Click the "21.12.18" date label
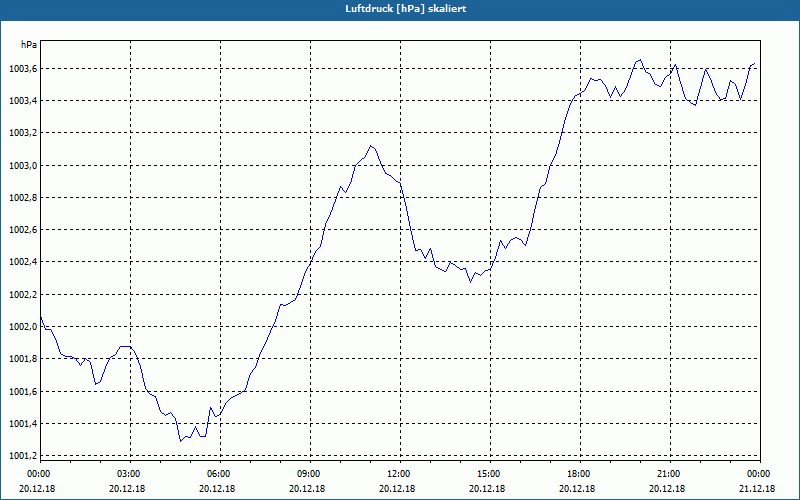The width and height of the screenshot is (800, 500). coord(758,489)
